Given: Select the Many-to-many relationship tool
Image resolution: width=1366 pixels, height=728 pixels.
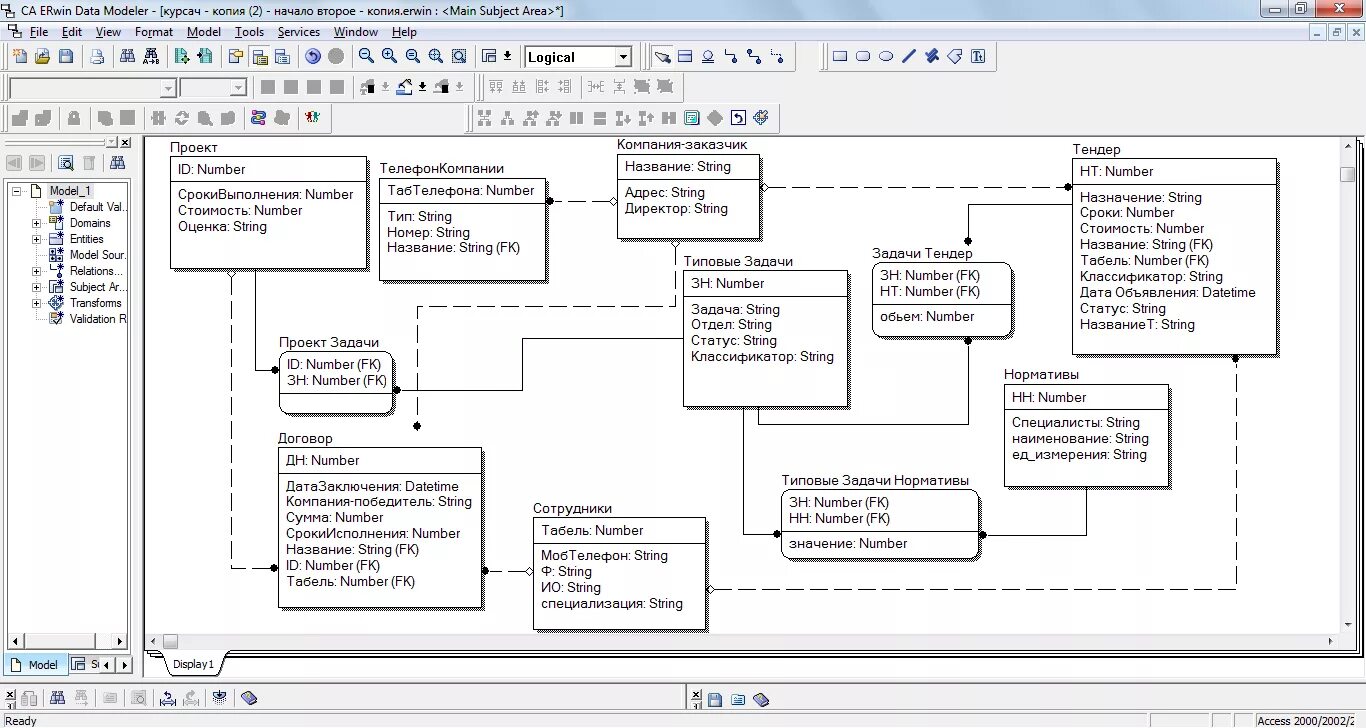Looking at the screenshot, I should pyautogui.click(x=754, y=57).
